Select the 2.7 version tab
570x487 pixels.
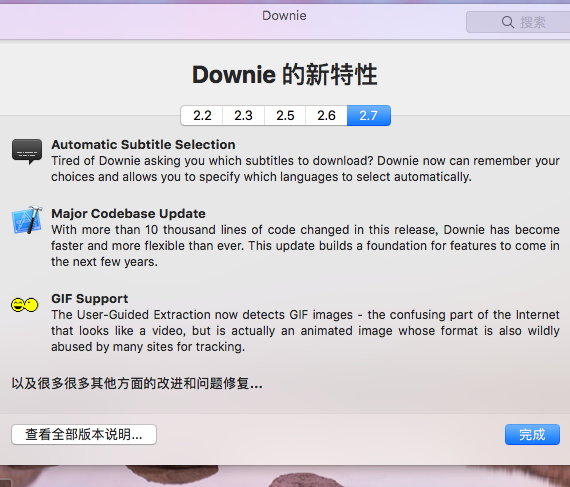(x=369, y=116)
